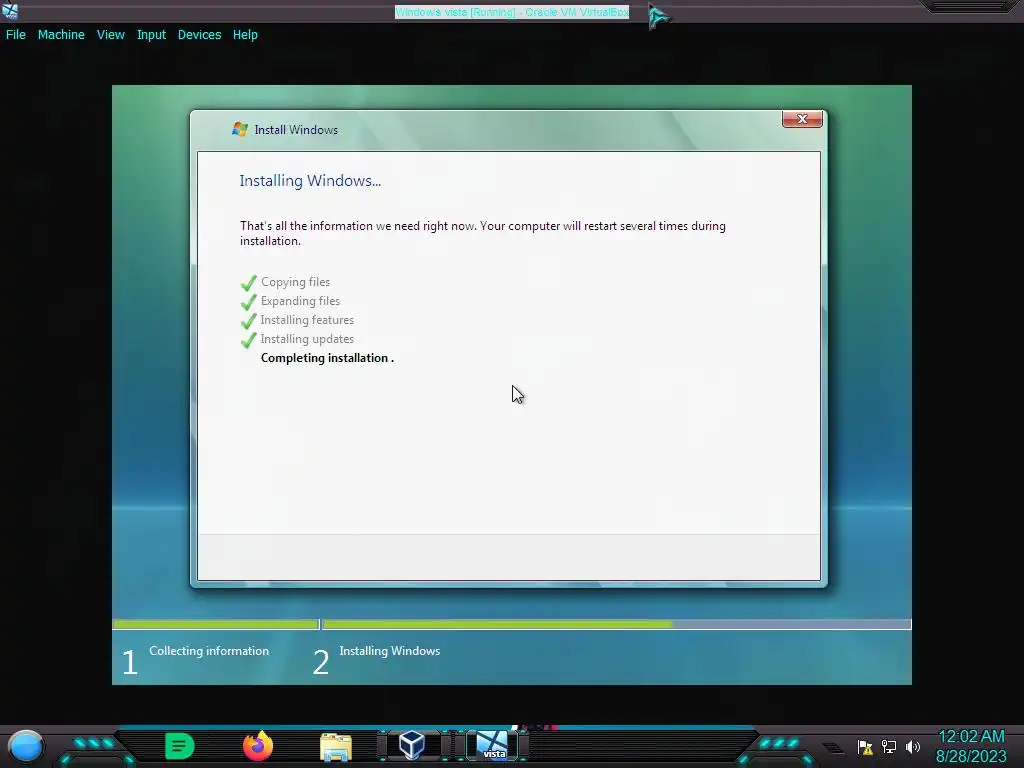The width and height of the screenshot is (1024, 768).
Task: Click the VirtualBox window icon in title bar
Action: coord(10,10)
